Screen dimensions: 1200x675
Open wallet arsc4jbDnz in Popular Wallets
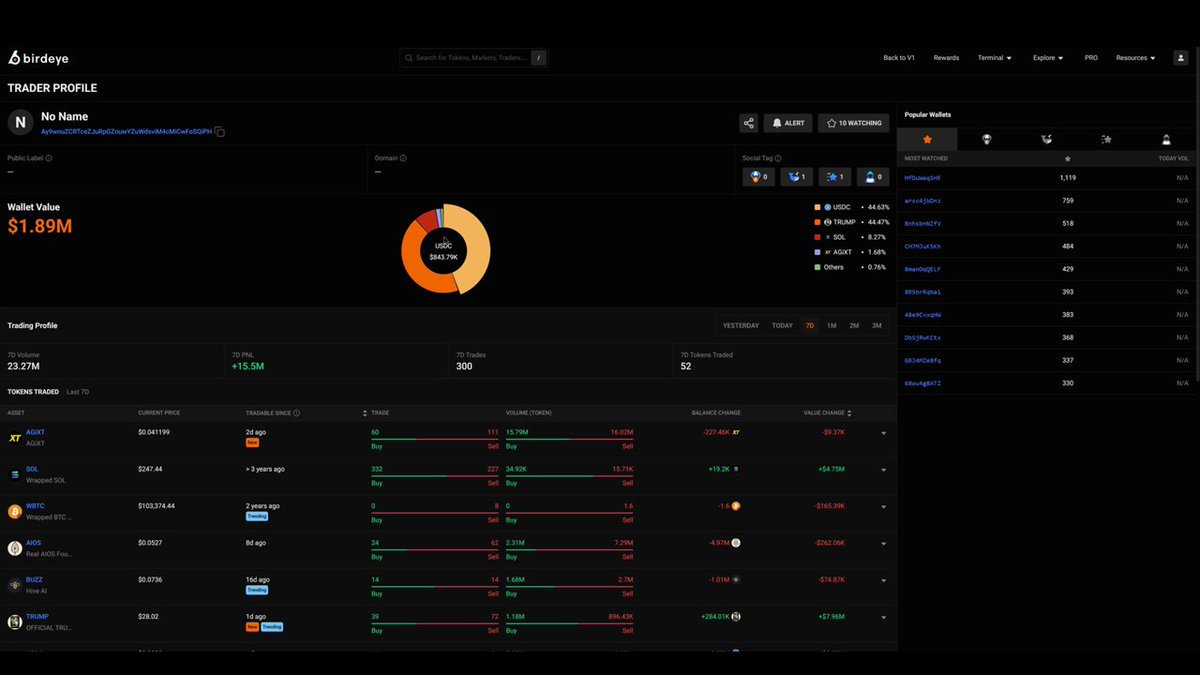coord(922,200)
